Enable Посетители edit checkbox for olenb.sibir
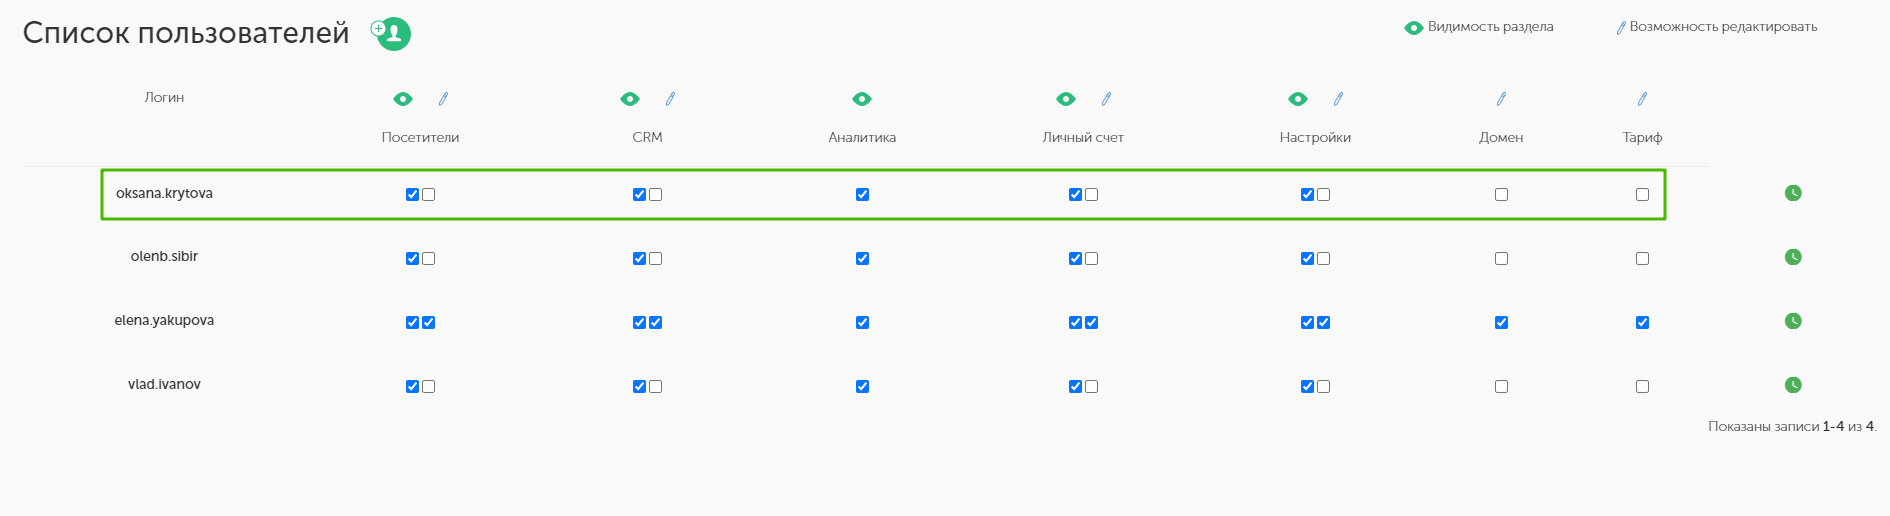1890x516 pixels. pos(428,259)
